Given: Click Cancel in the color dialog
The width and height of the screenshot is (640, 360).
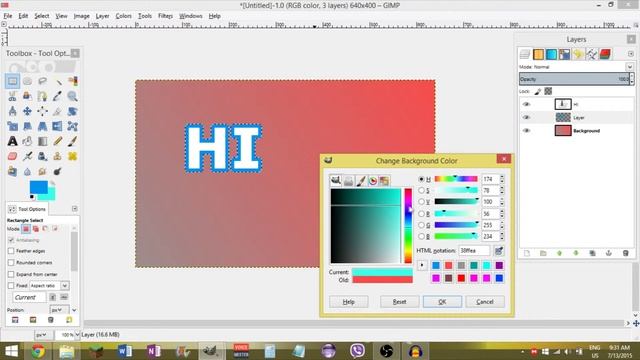Looking at the screenshot, I should point(485,302).
